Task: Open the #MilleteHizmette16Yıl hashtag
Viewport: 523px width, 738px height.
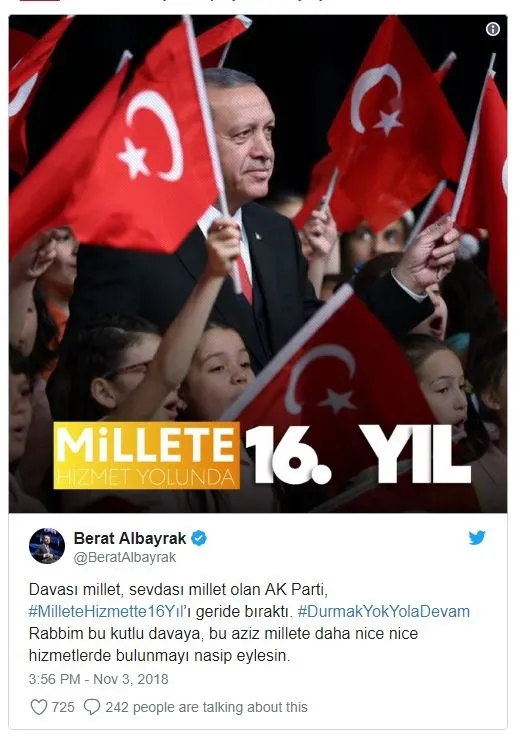Action: (x=105, y=611)
